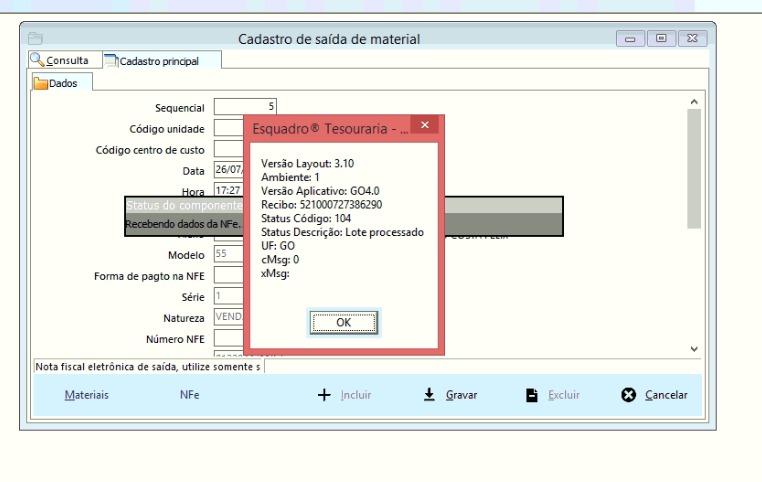Click the Data field showing 26/07
The height and width of the screenshot is (482, 762).
click(229, 170)
